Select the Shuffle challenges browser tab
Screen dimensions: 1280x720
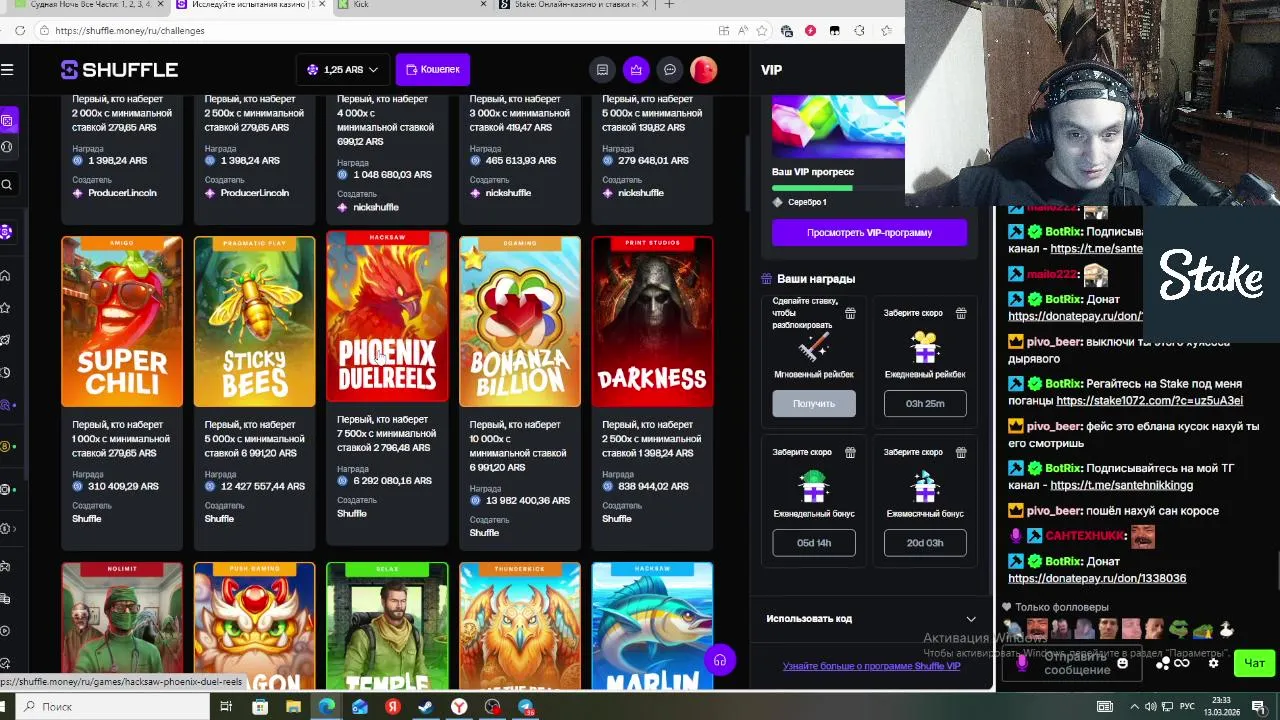(x=250, y=5)
